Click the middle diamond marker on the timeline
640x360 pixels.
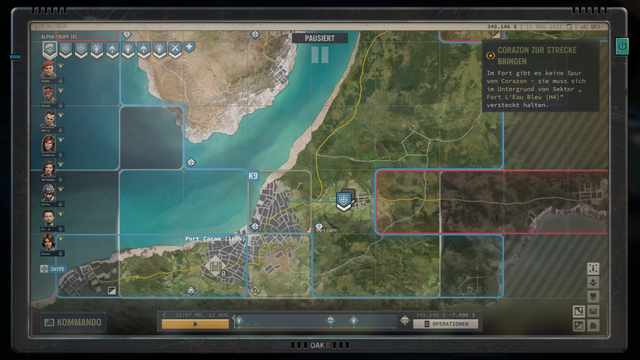pos(331,320)
